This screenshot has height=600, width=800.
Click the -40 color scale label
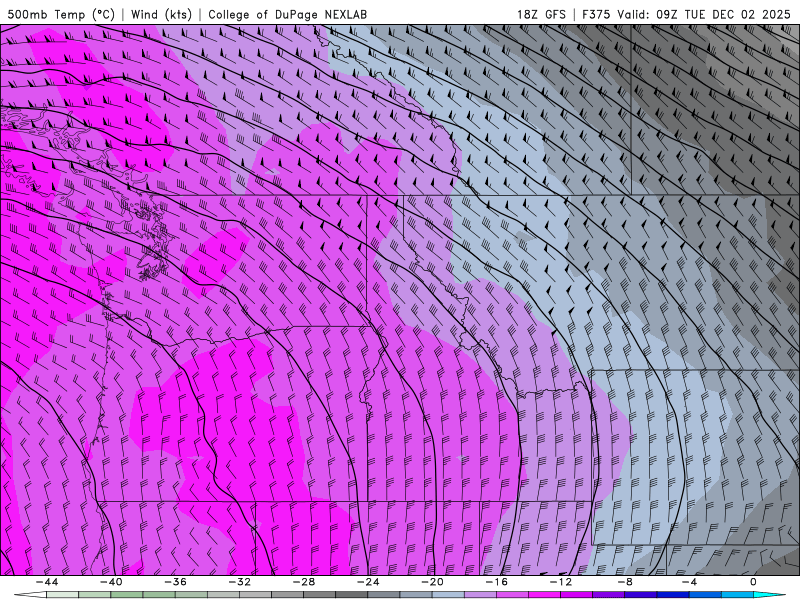pyautogui.click(x=111, y=582)
